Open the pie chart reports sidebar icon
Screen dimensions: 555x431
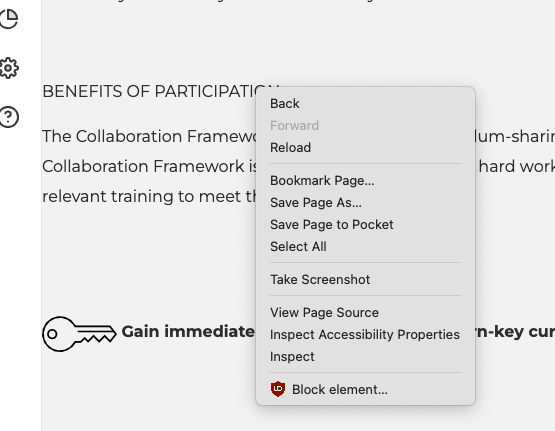(9, 18)
